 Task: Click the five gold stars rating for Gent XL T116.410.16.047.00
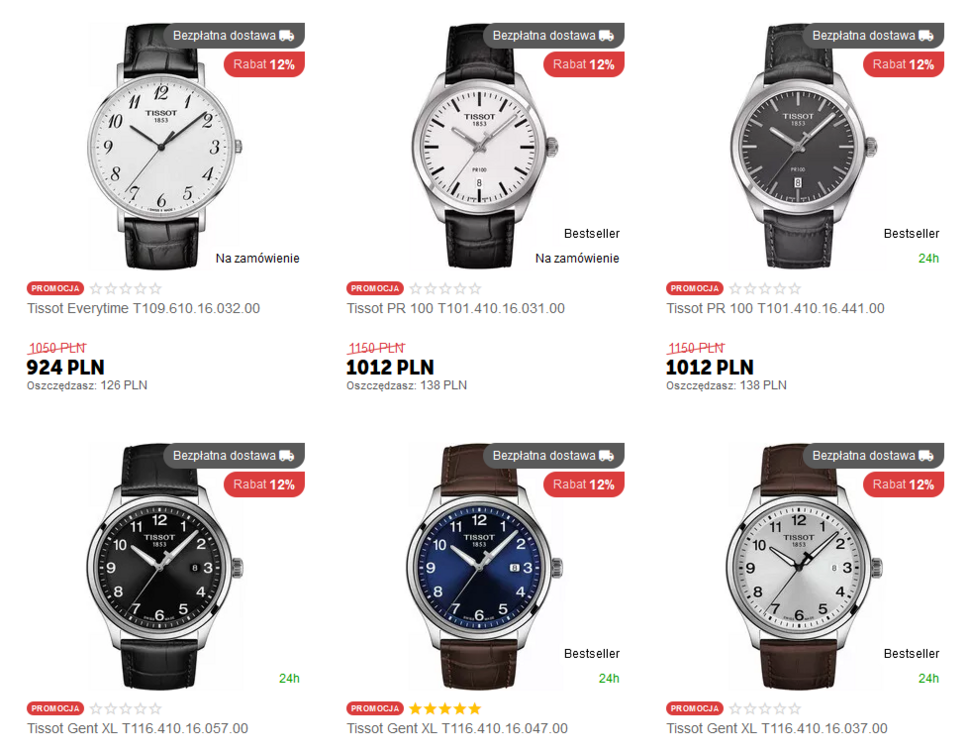point(445,709)
